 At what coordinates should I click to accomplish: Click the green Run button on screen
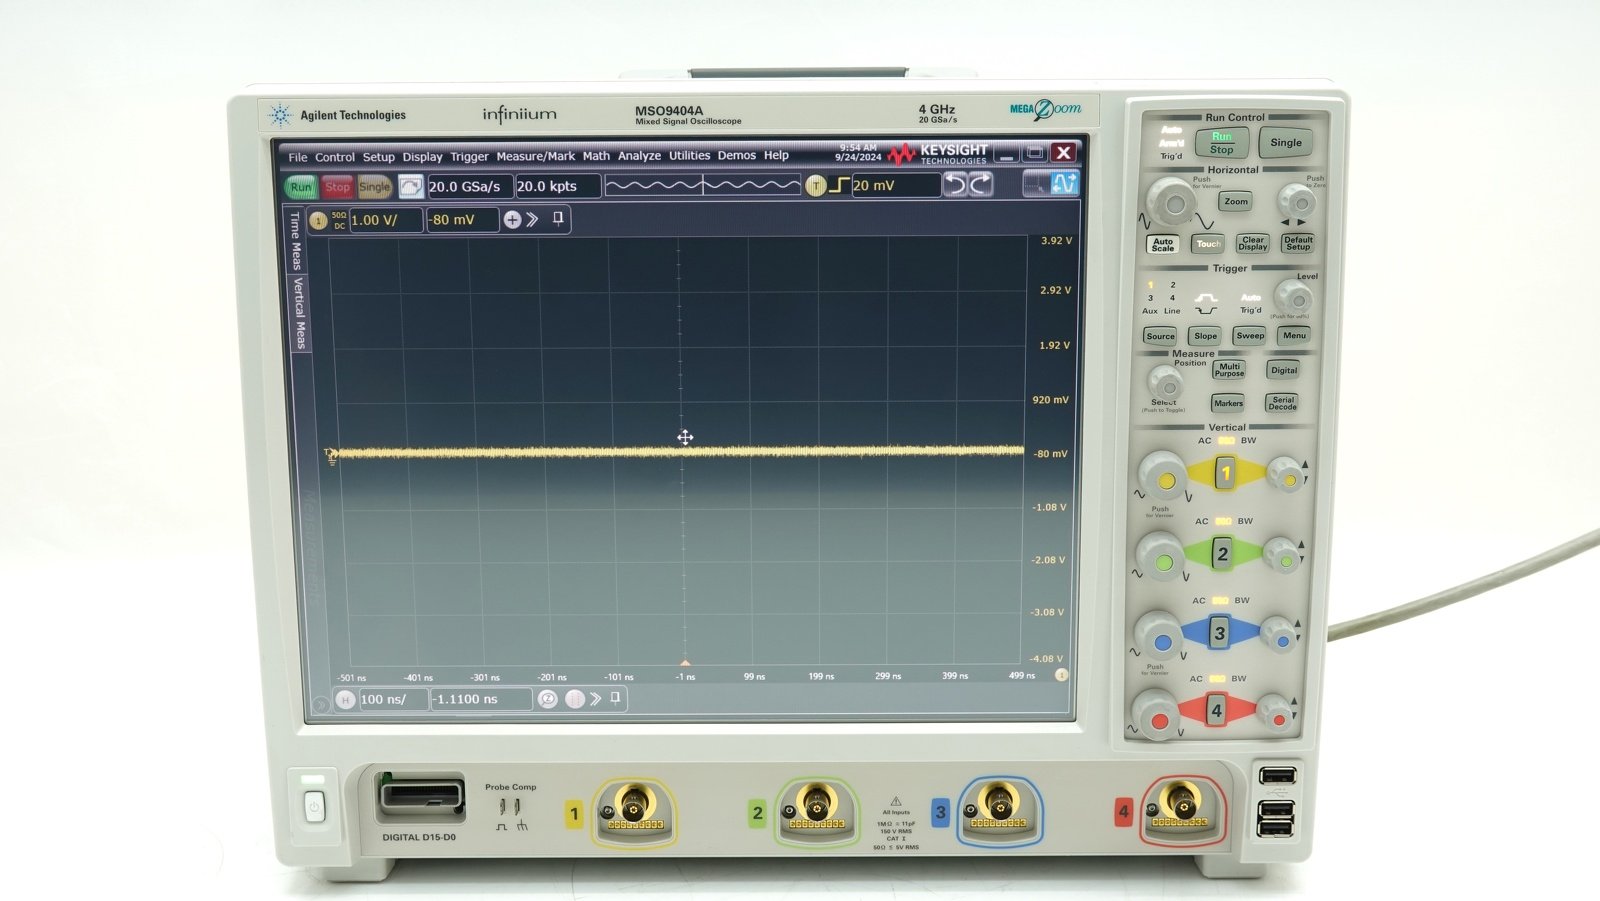click(300, 187)
